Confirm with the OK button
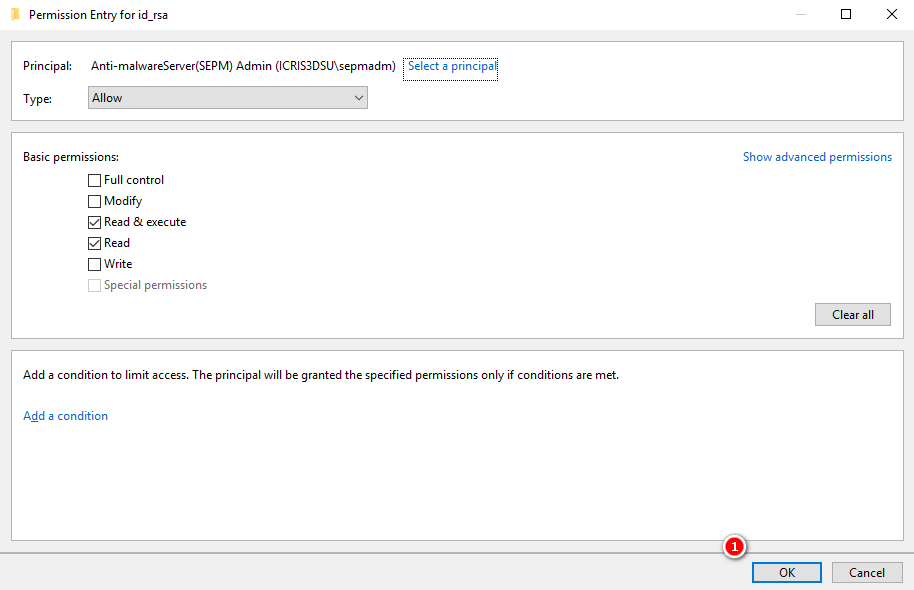 [x=787, y=573]
